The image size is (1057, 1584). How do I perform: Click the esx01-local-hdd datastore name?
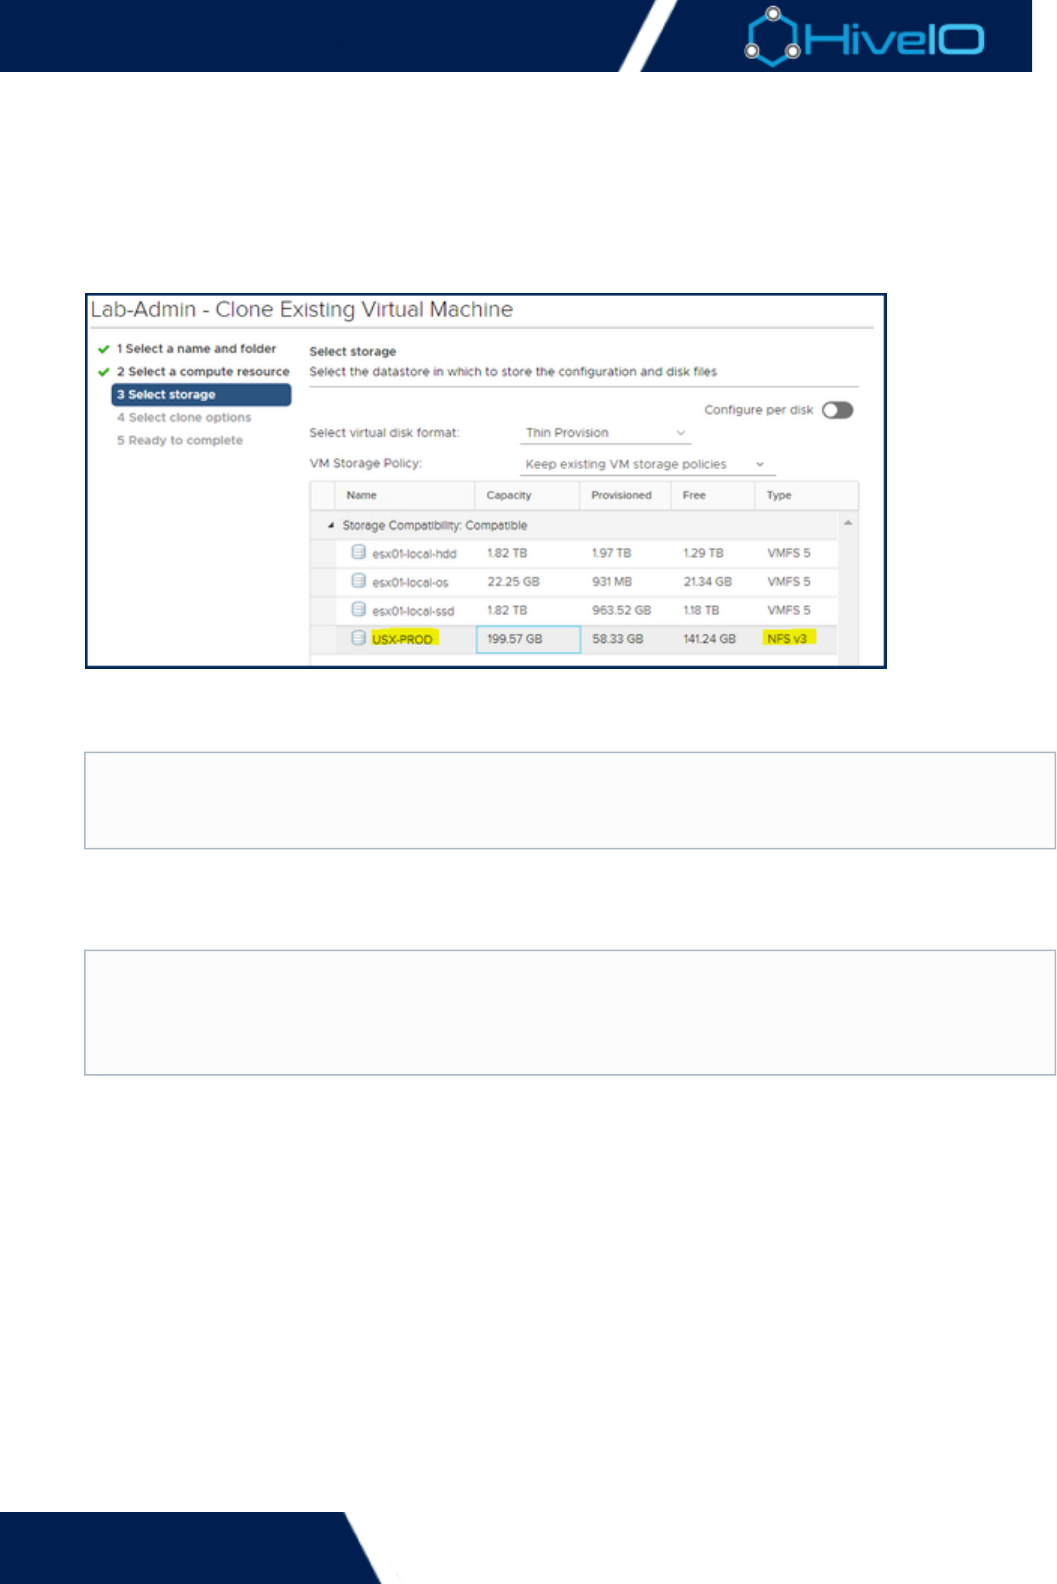[x=414, y=554]
